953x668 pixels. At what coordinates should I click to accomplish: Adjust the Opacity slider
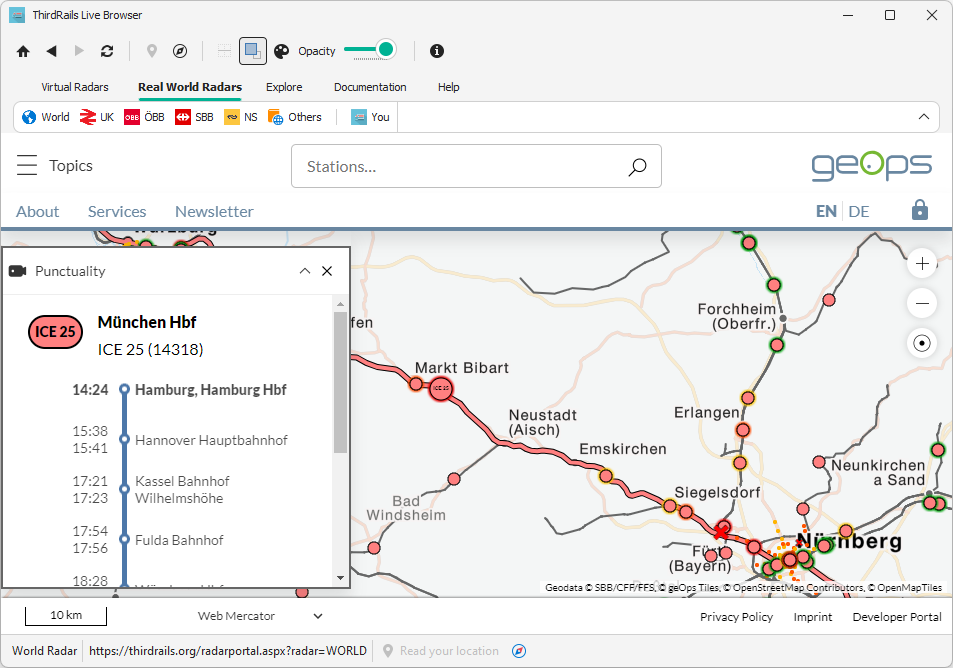coord(370,50)
